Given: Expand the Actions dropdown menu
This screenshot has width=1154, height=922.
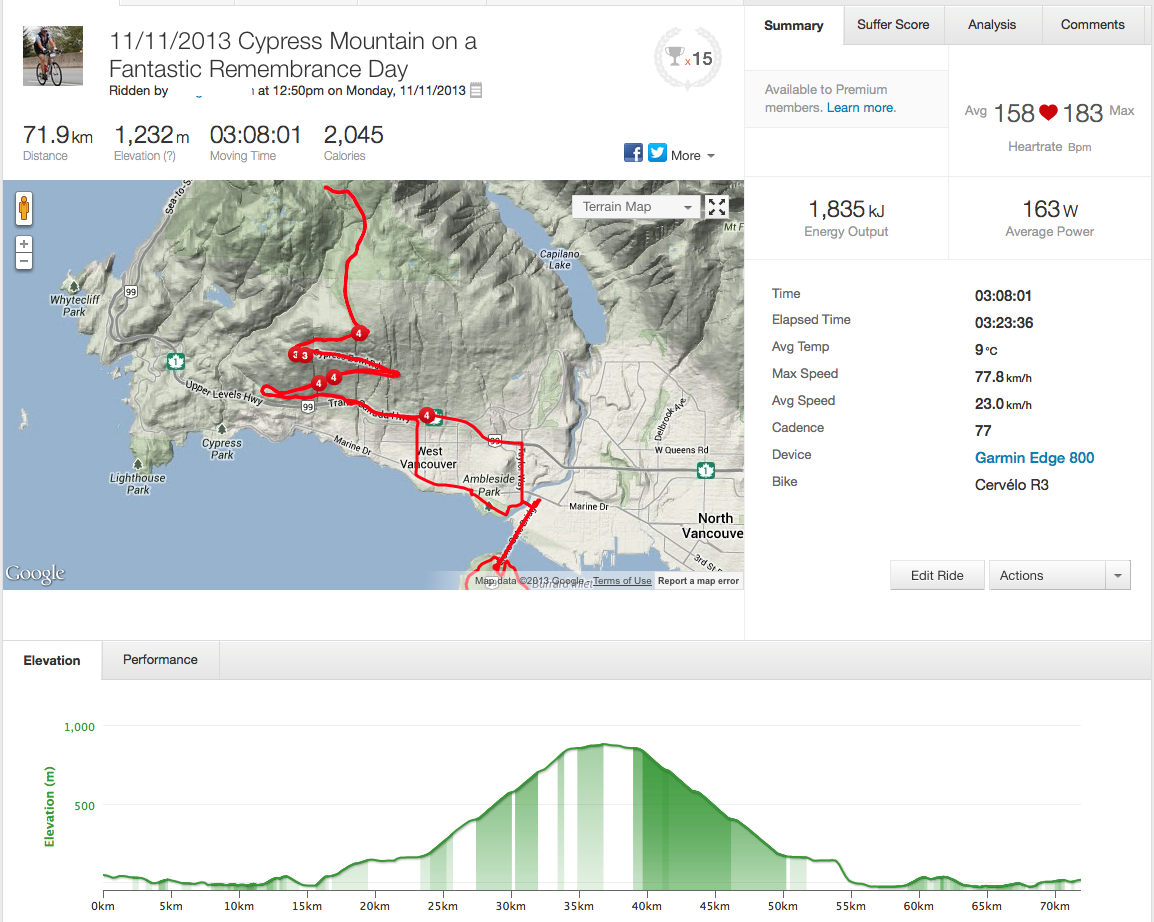Looking at the screenshot, I should 1117,576.
